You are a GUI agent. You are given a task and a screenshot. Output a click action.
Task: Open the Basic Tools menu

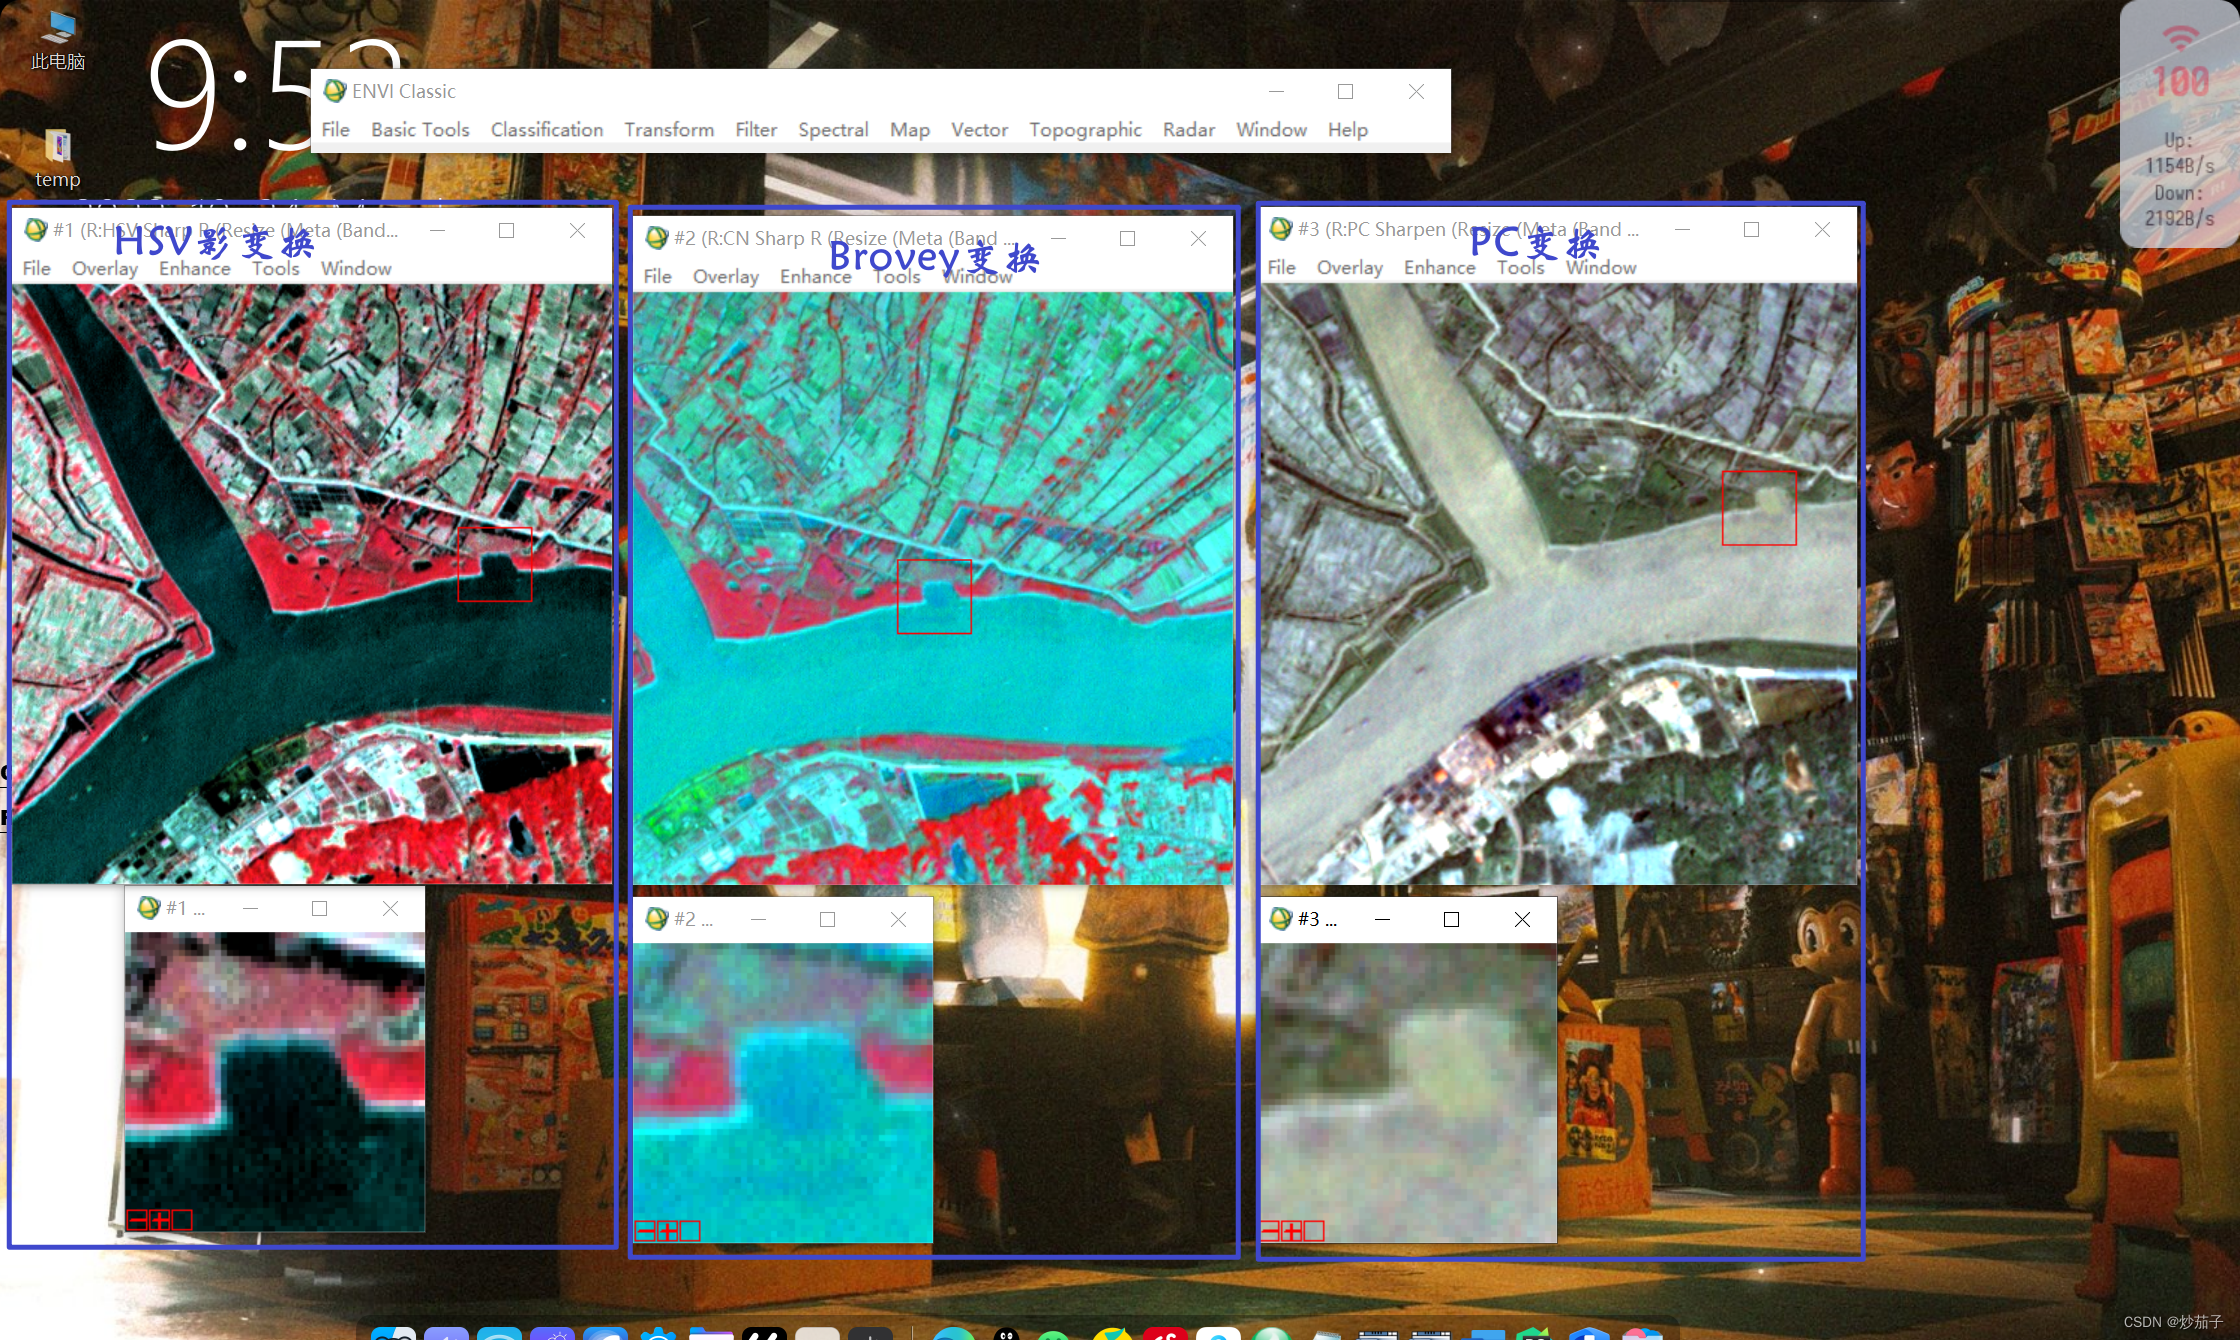point(420,130)
